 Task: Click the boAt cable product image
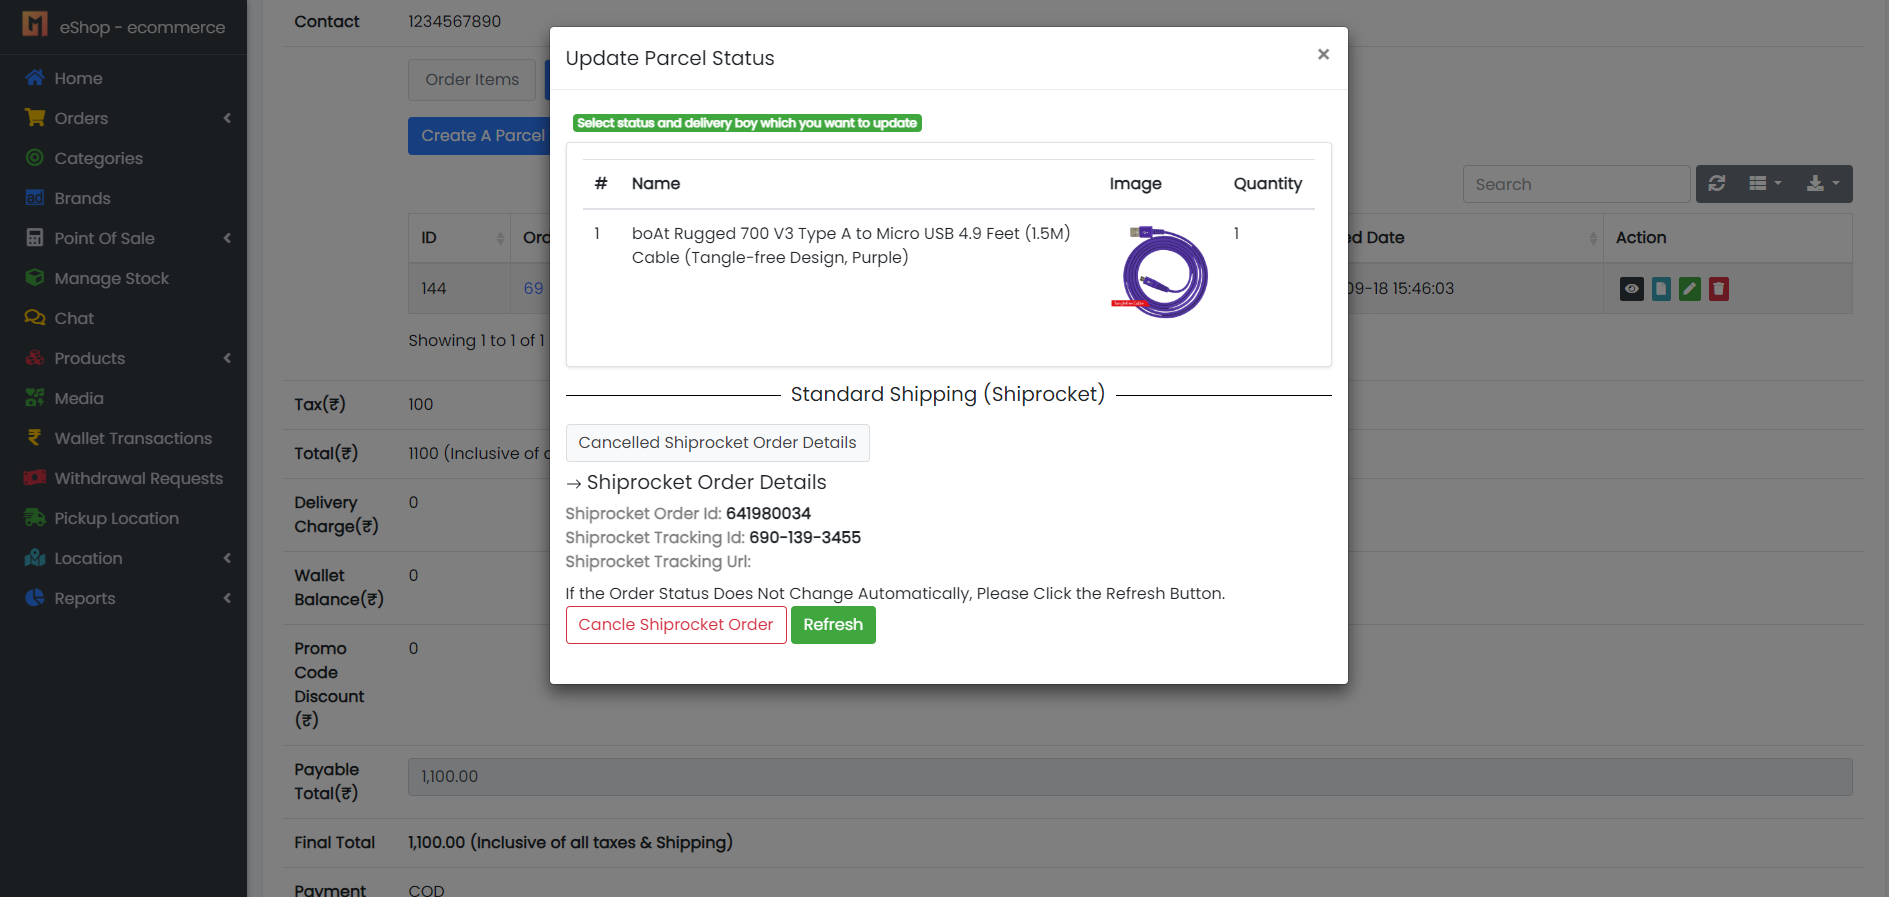pyautogui.click(x=1161, y=272)
